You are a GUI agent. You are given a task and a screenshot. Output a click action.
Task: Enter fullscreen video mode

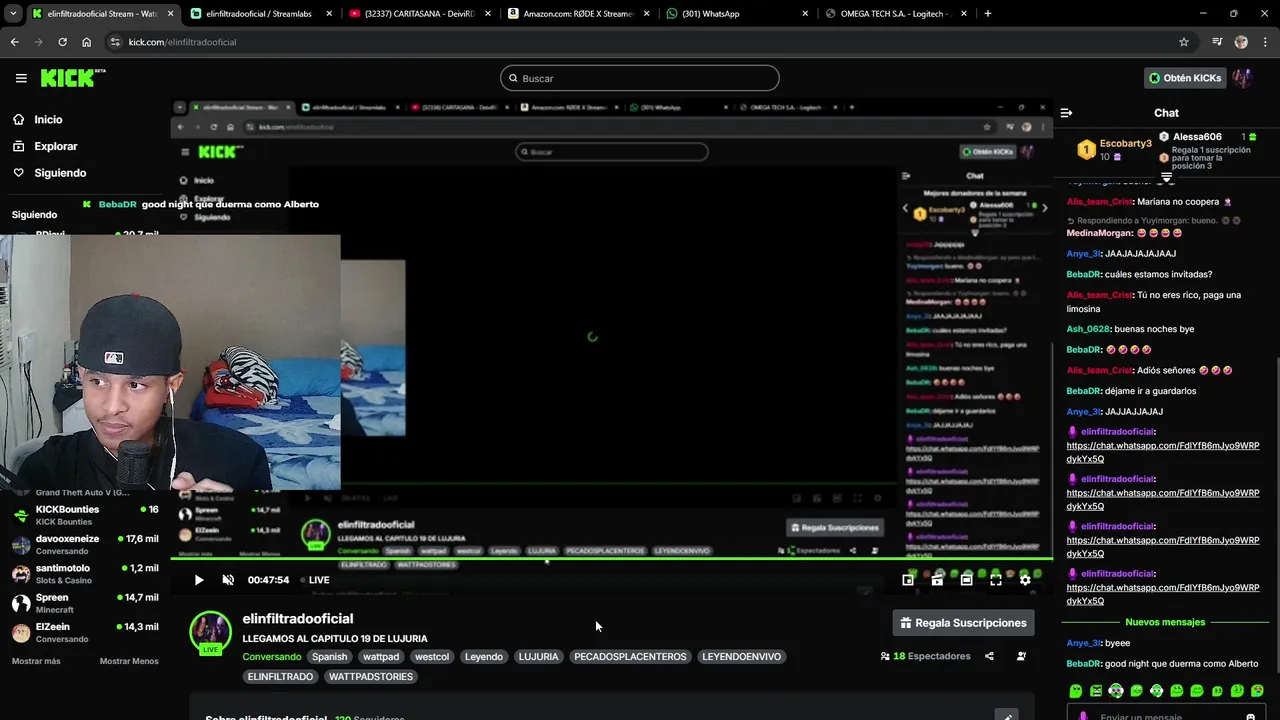pyautogui.click(x=996, y=580)
